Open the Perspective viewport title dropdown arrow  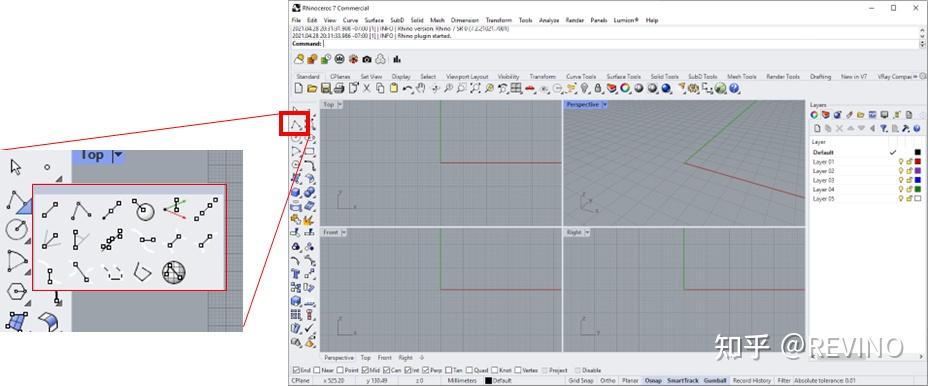click(x=604, y=104)
